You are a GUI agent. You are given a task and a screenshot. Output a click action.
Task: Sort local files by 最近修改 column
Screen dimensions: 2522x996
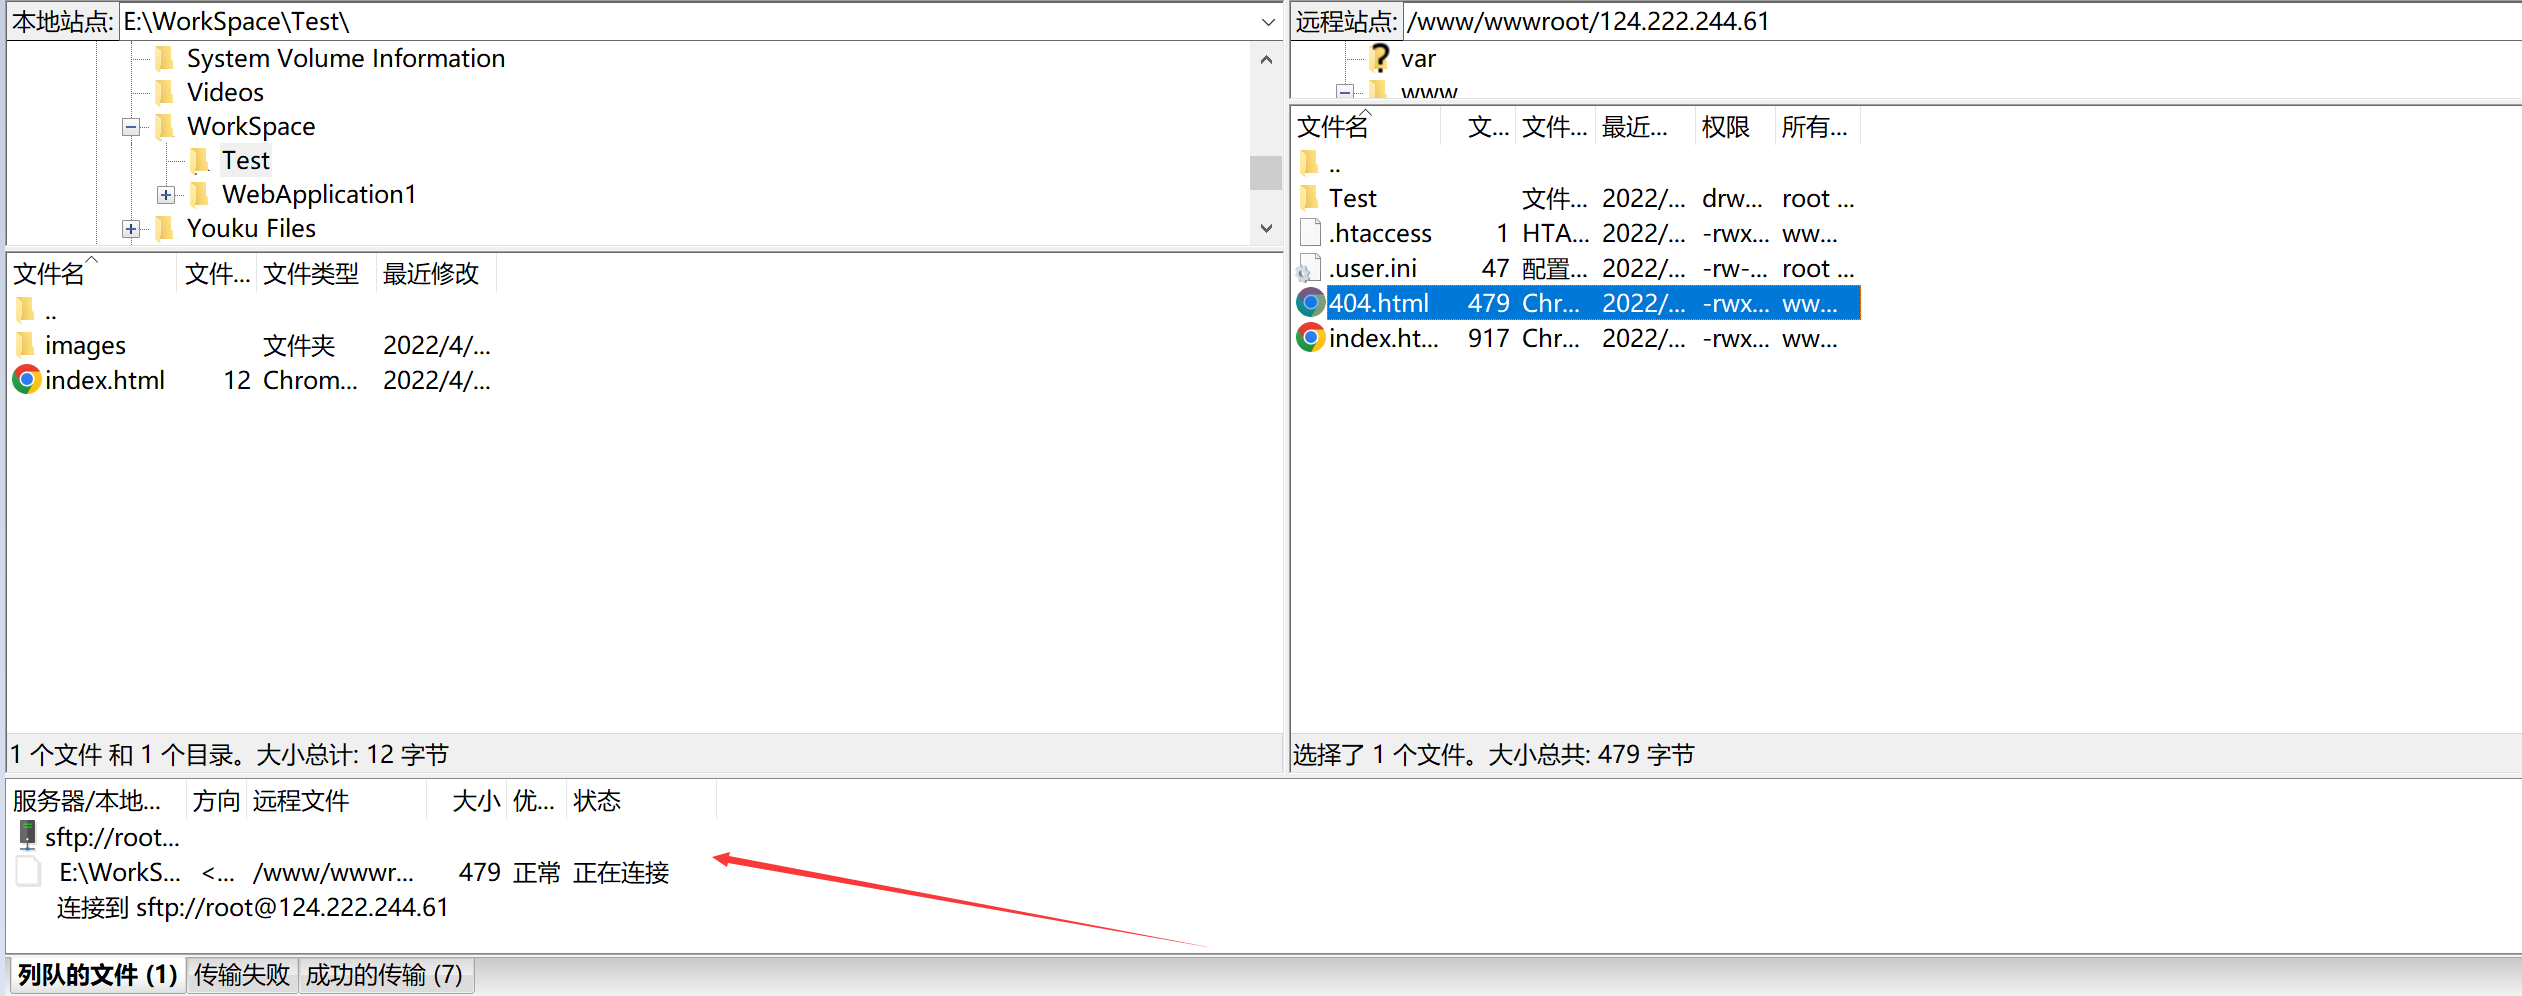(437, 274)
